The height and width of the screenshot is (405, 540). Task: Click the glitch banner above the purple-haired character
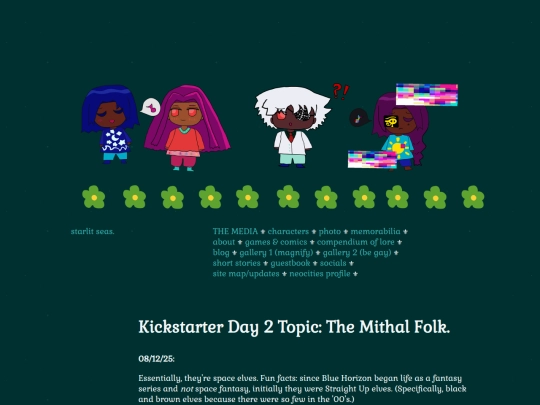(427, 94)
